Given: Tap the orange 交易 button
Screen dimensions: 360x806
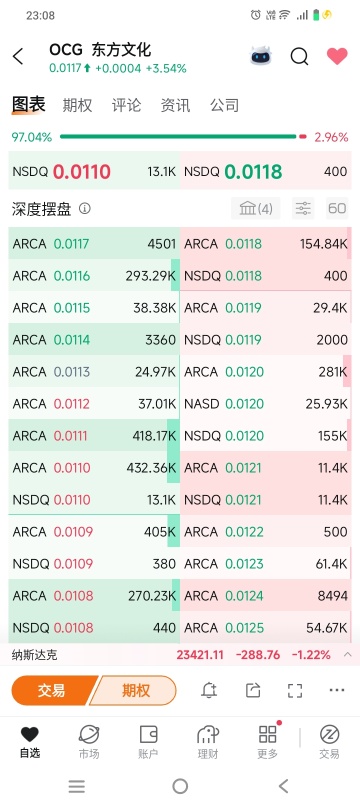Looking at the screenshot, I should [x=54, y=690].
